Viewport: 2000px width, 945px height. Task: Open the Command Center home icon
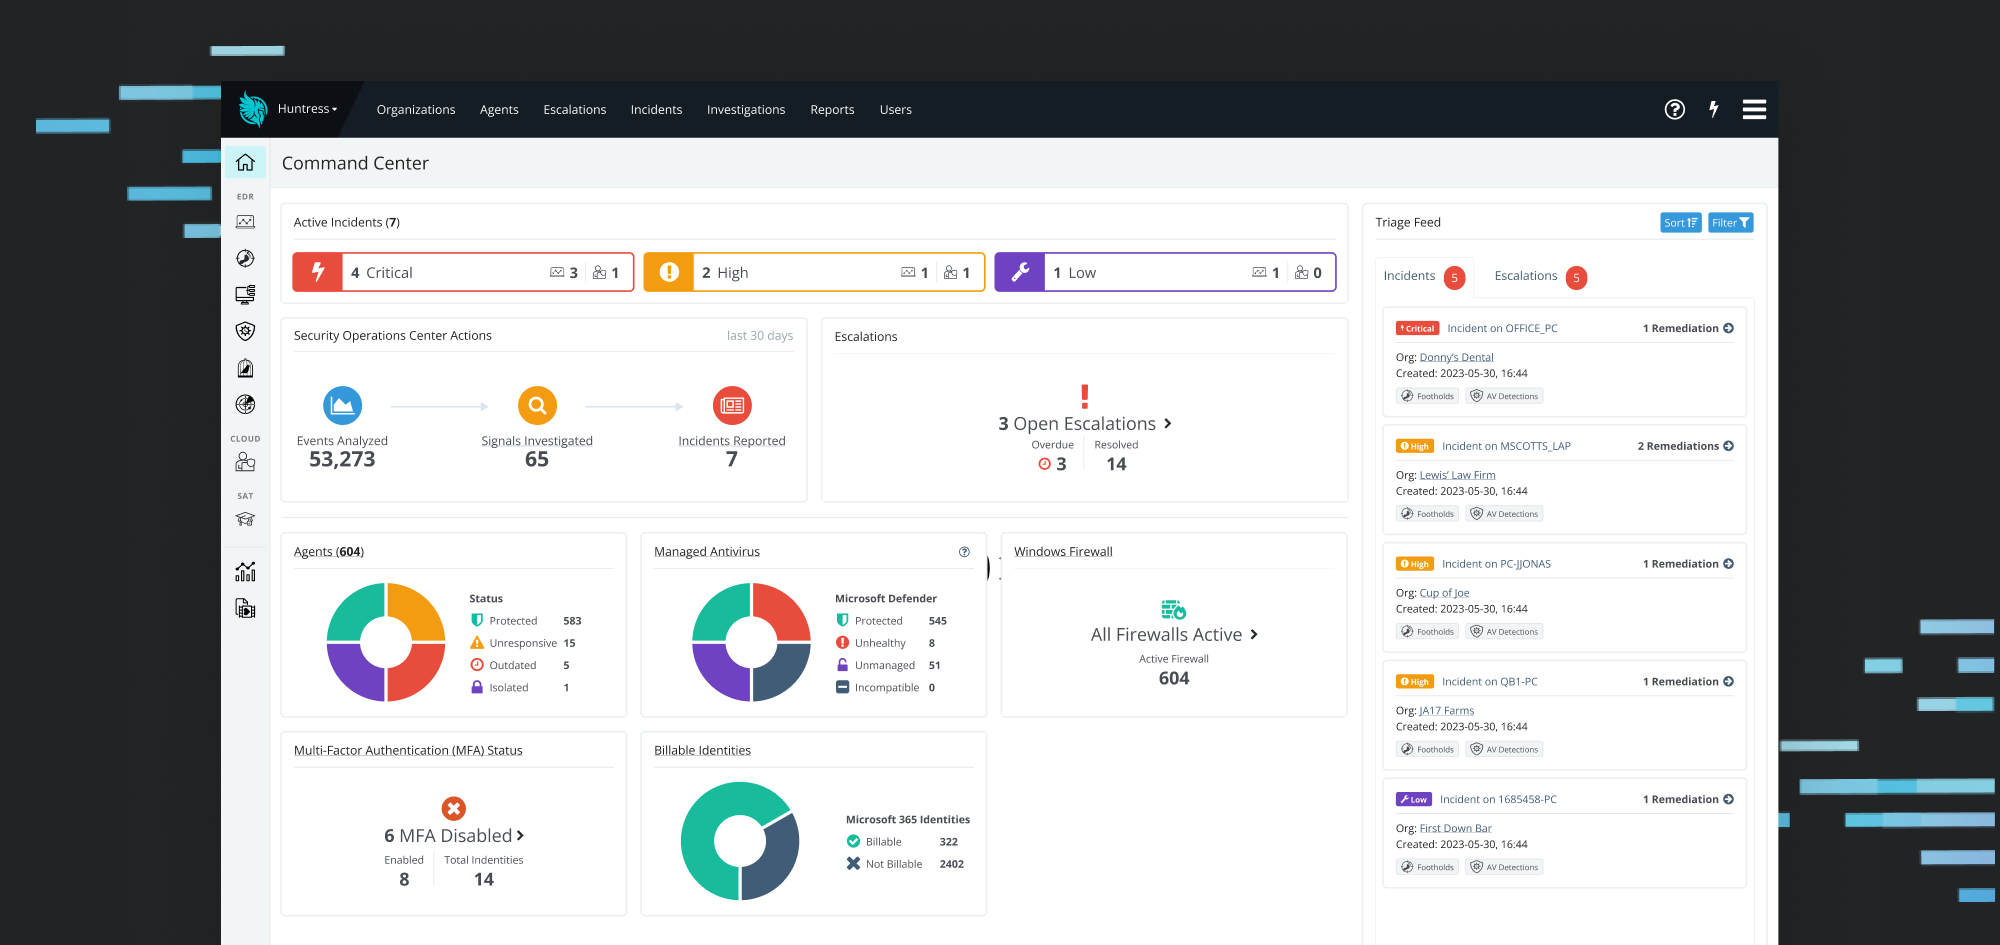tap(245, 162)
